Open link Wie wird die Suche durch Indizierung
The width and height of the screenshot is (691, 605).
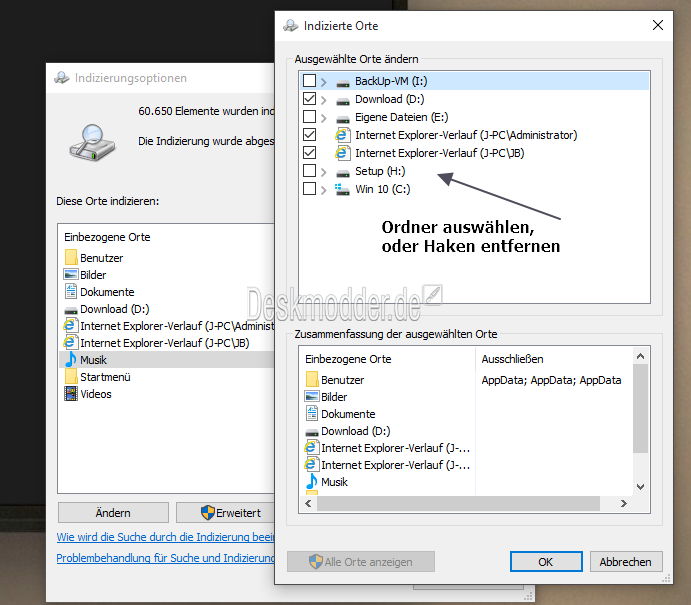coord(165,537)
